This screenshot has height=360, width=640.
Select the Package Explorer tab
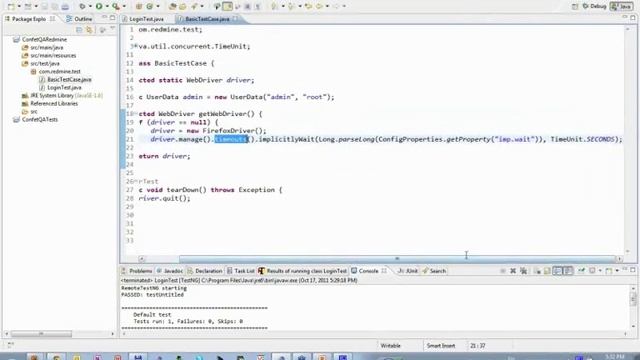click(29, 19)
